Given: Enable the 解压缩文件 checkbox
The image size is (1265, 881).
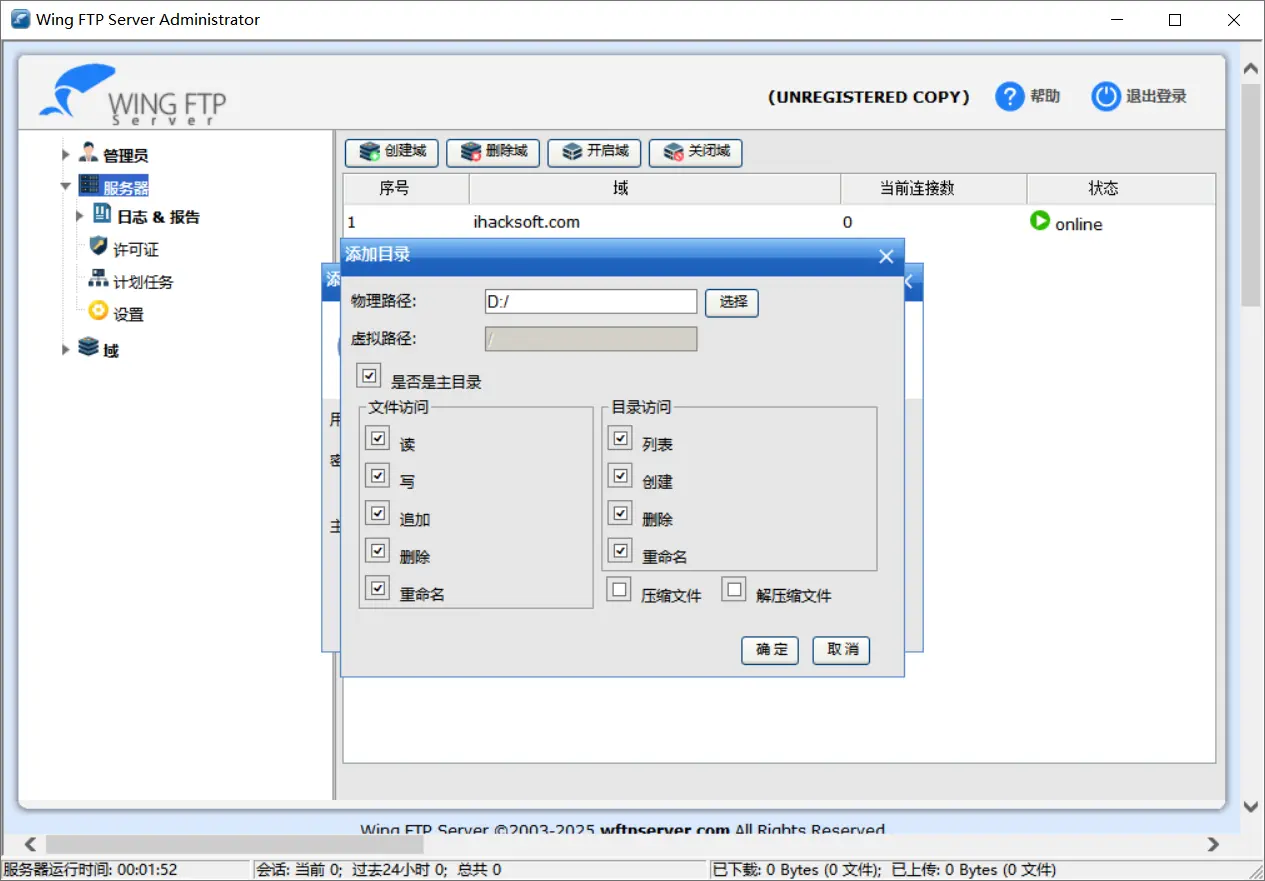Looking at the screenshot, I should click(734, 590).
